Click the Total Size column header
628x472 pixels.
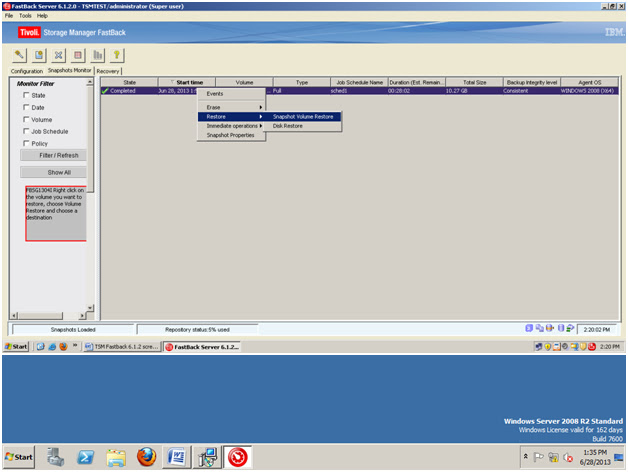coord(474,82)
